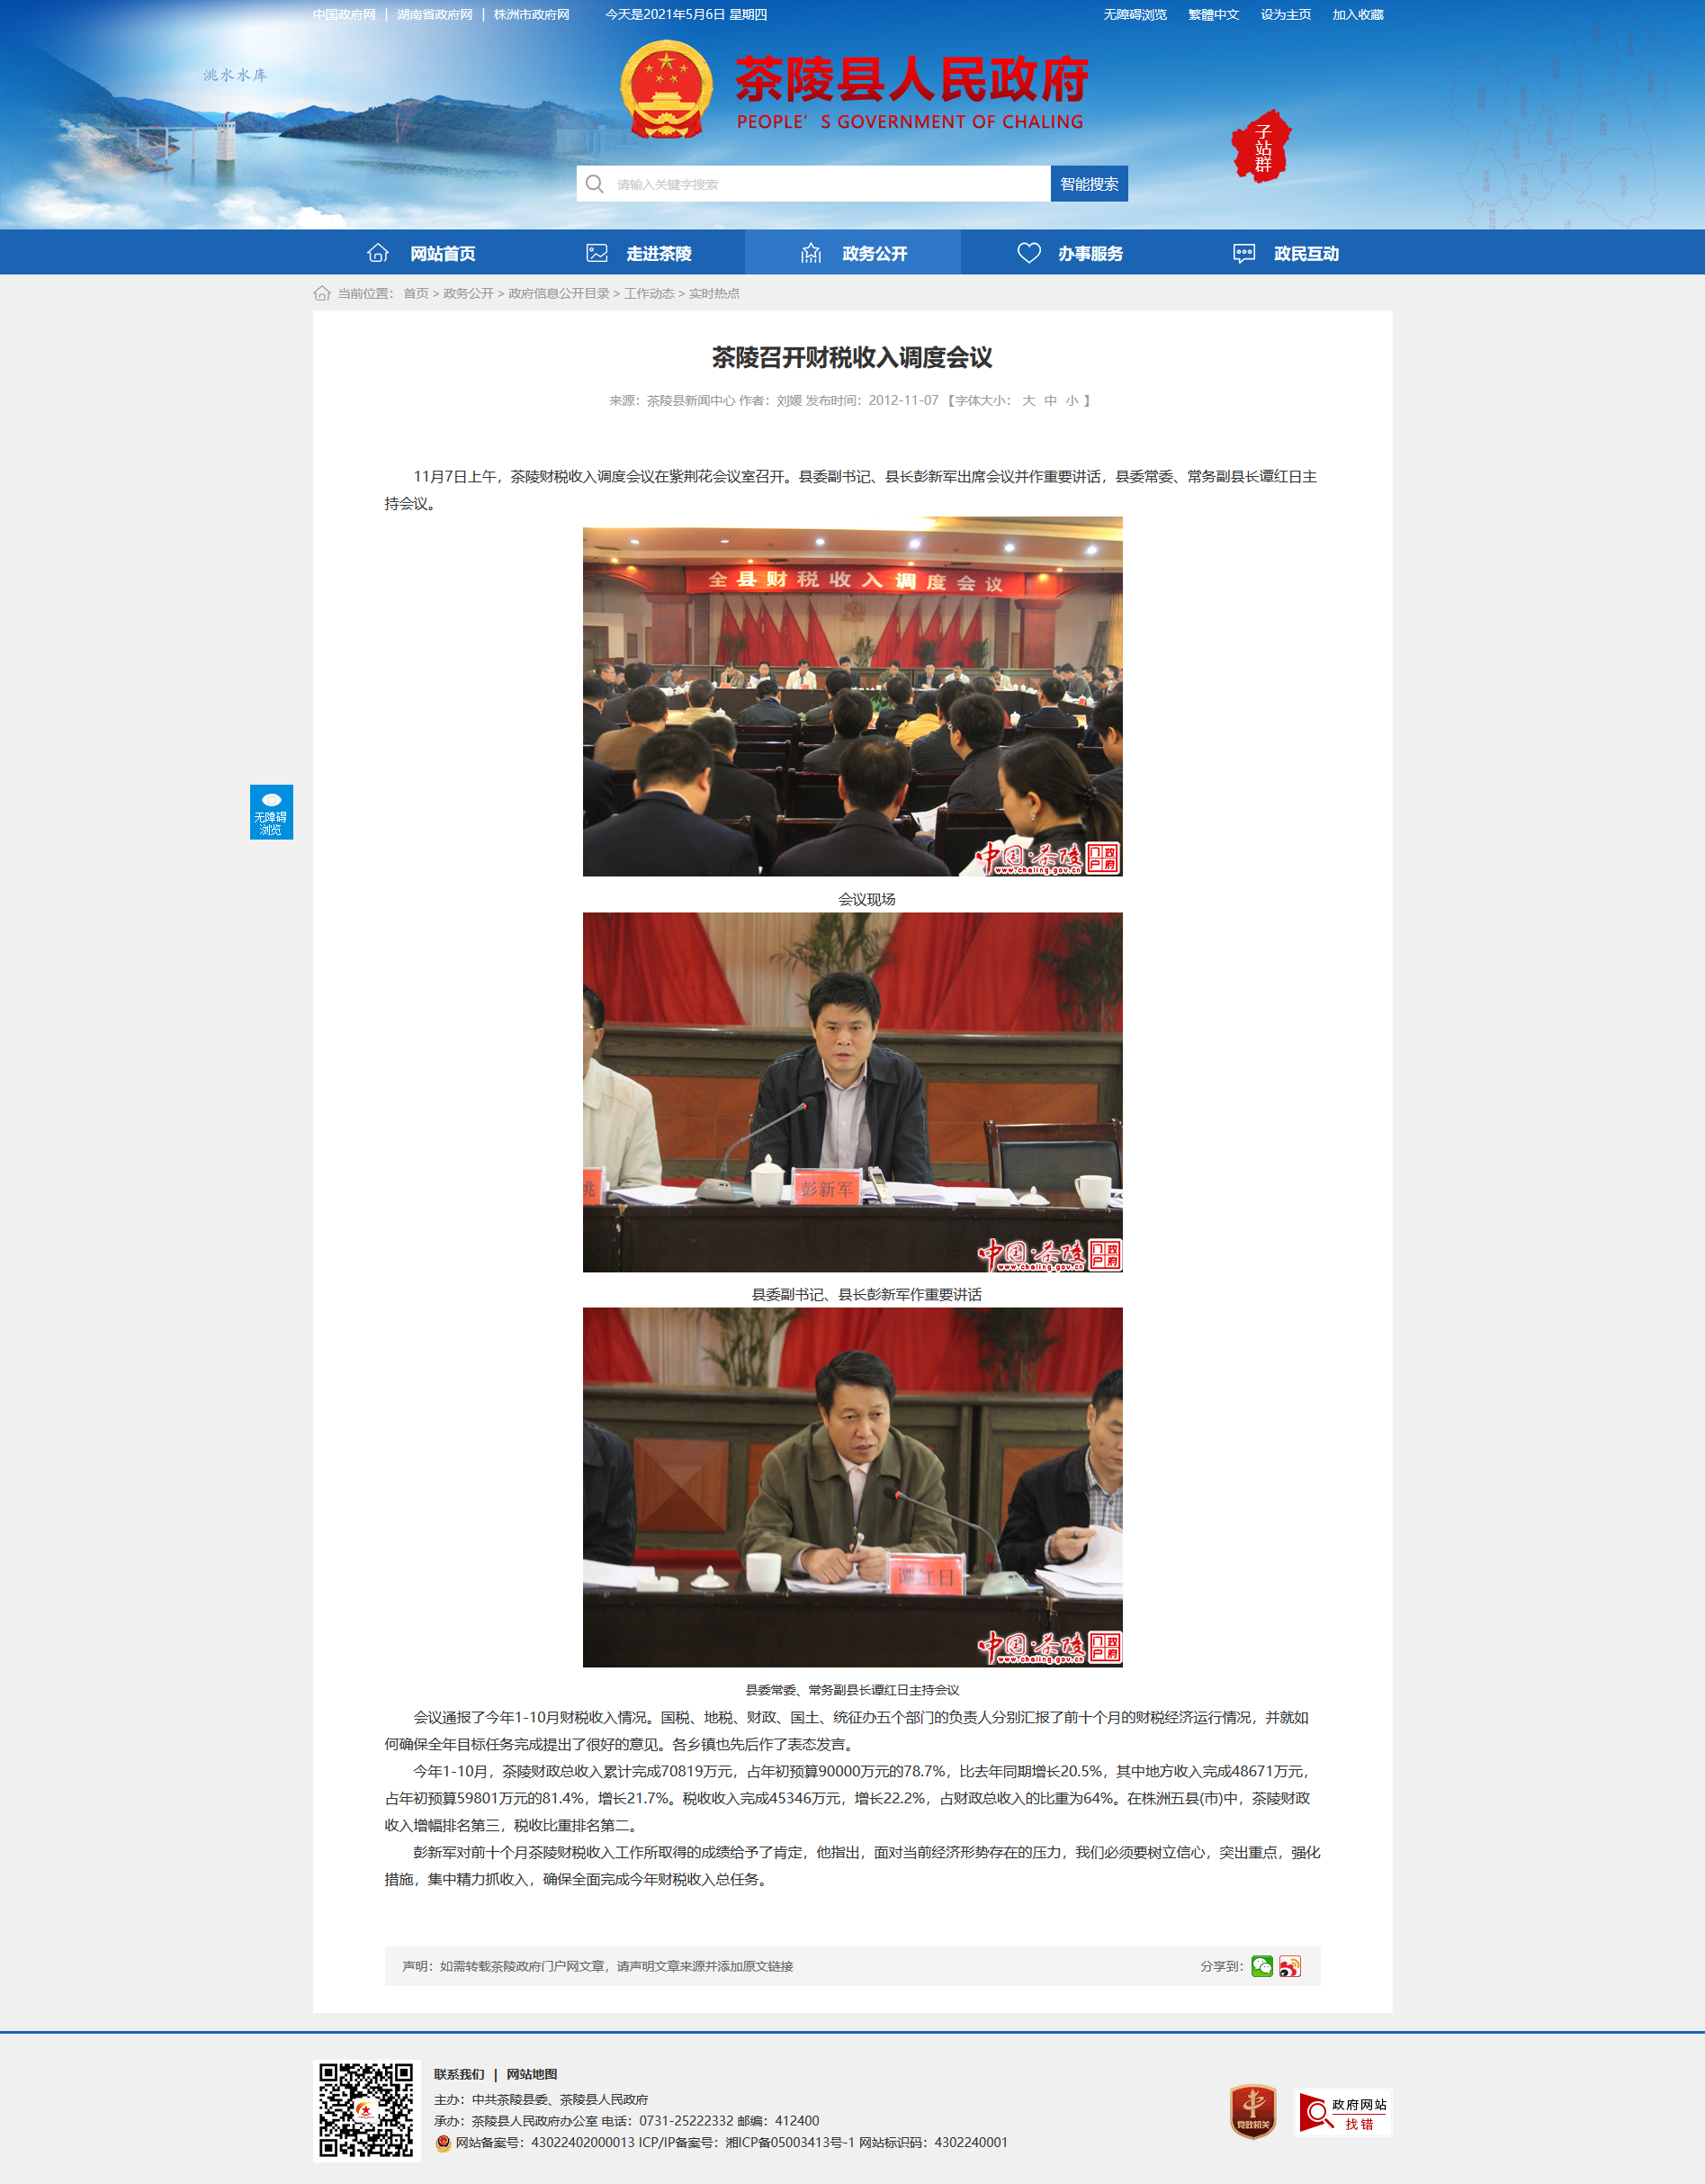Click the national emblem logo in header
This screenshot has height=2184, width=1705.
coord(666,90)
